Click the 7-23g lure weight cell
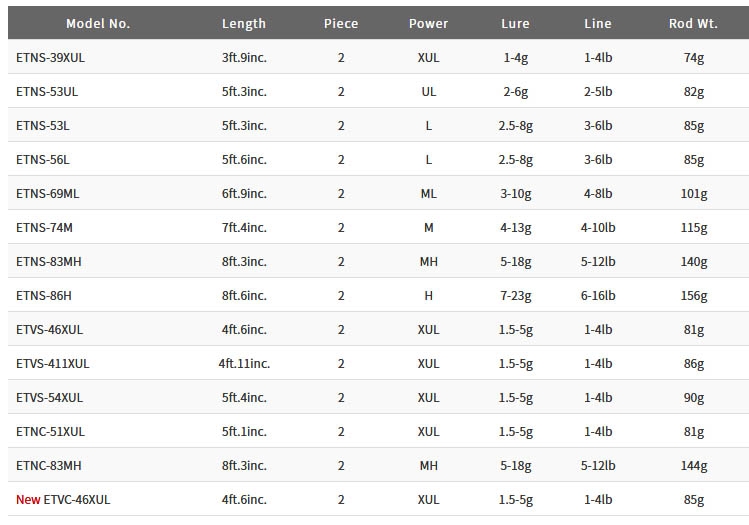The width and height of the screenshot is (749, 525). coord(515,296)
